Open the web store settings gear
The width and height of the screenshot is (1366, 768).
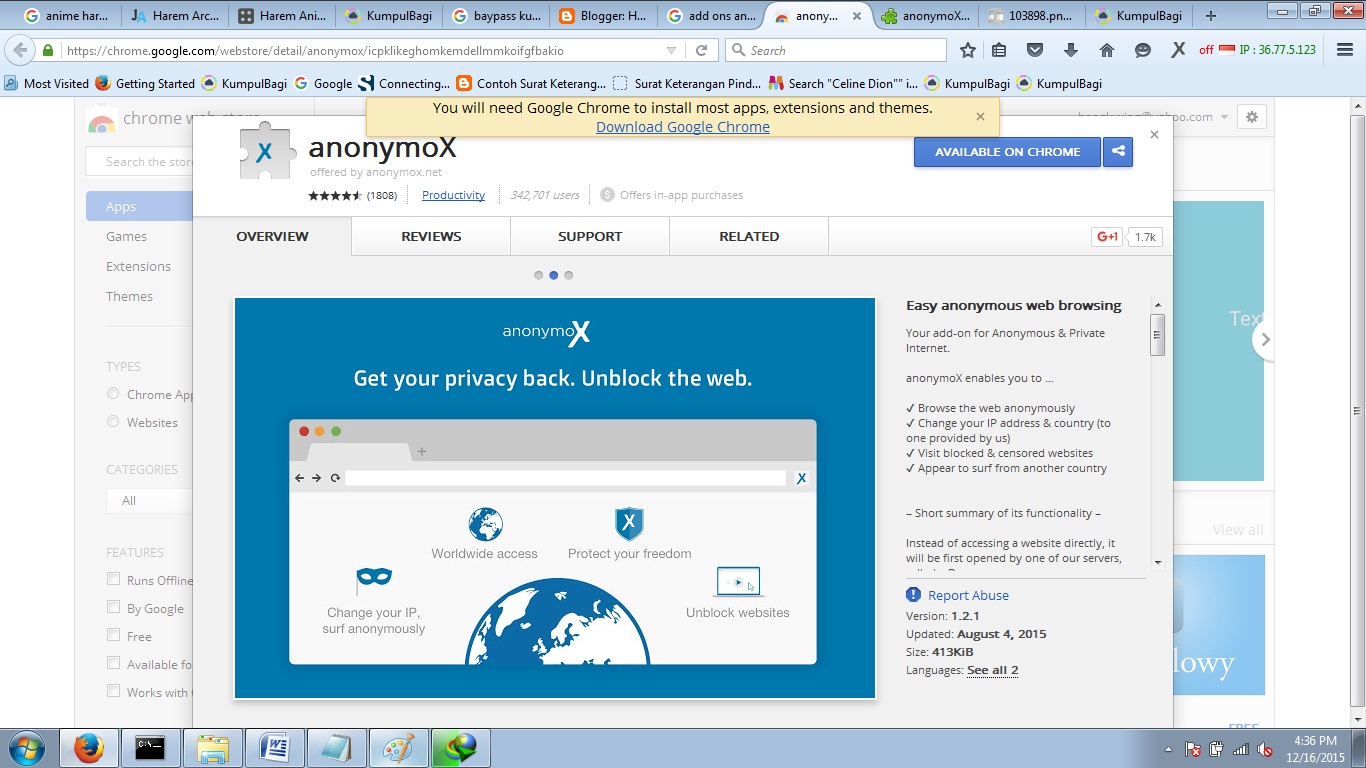[x=1252, y=117]
